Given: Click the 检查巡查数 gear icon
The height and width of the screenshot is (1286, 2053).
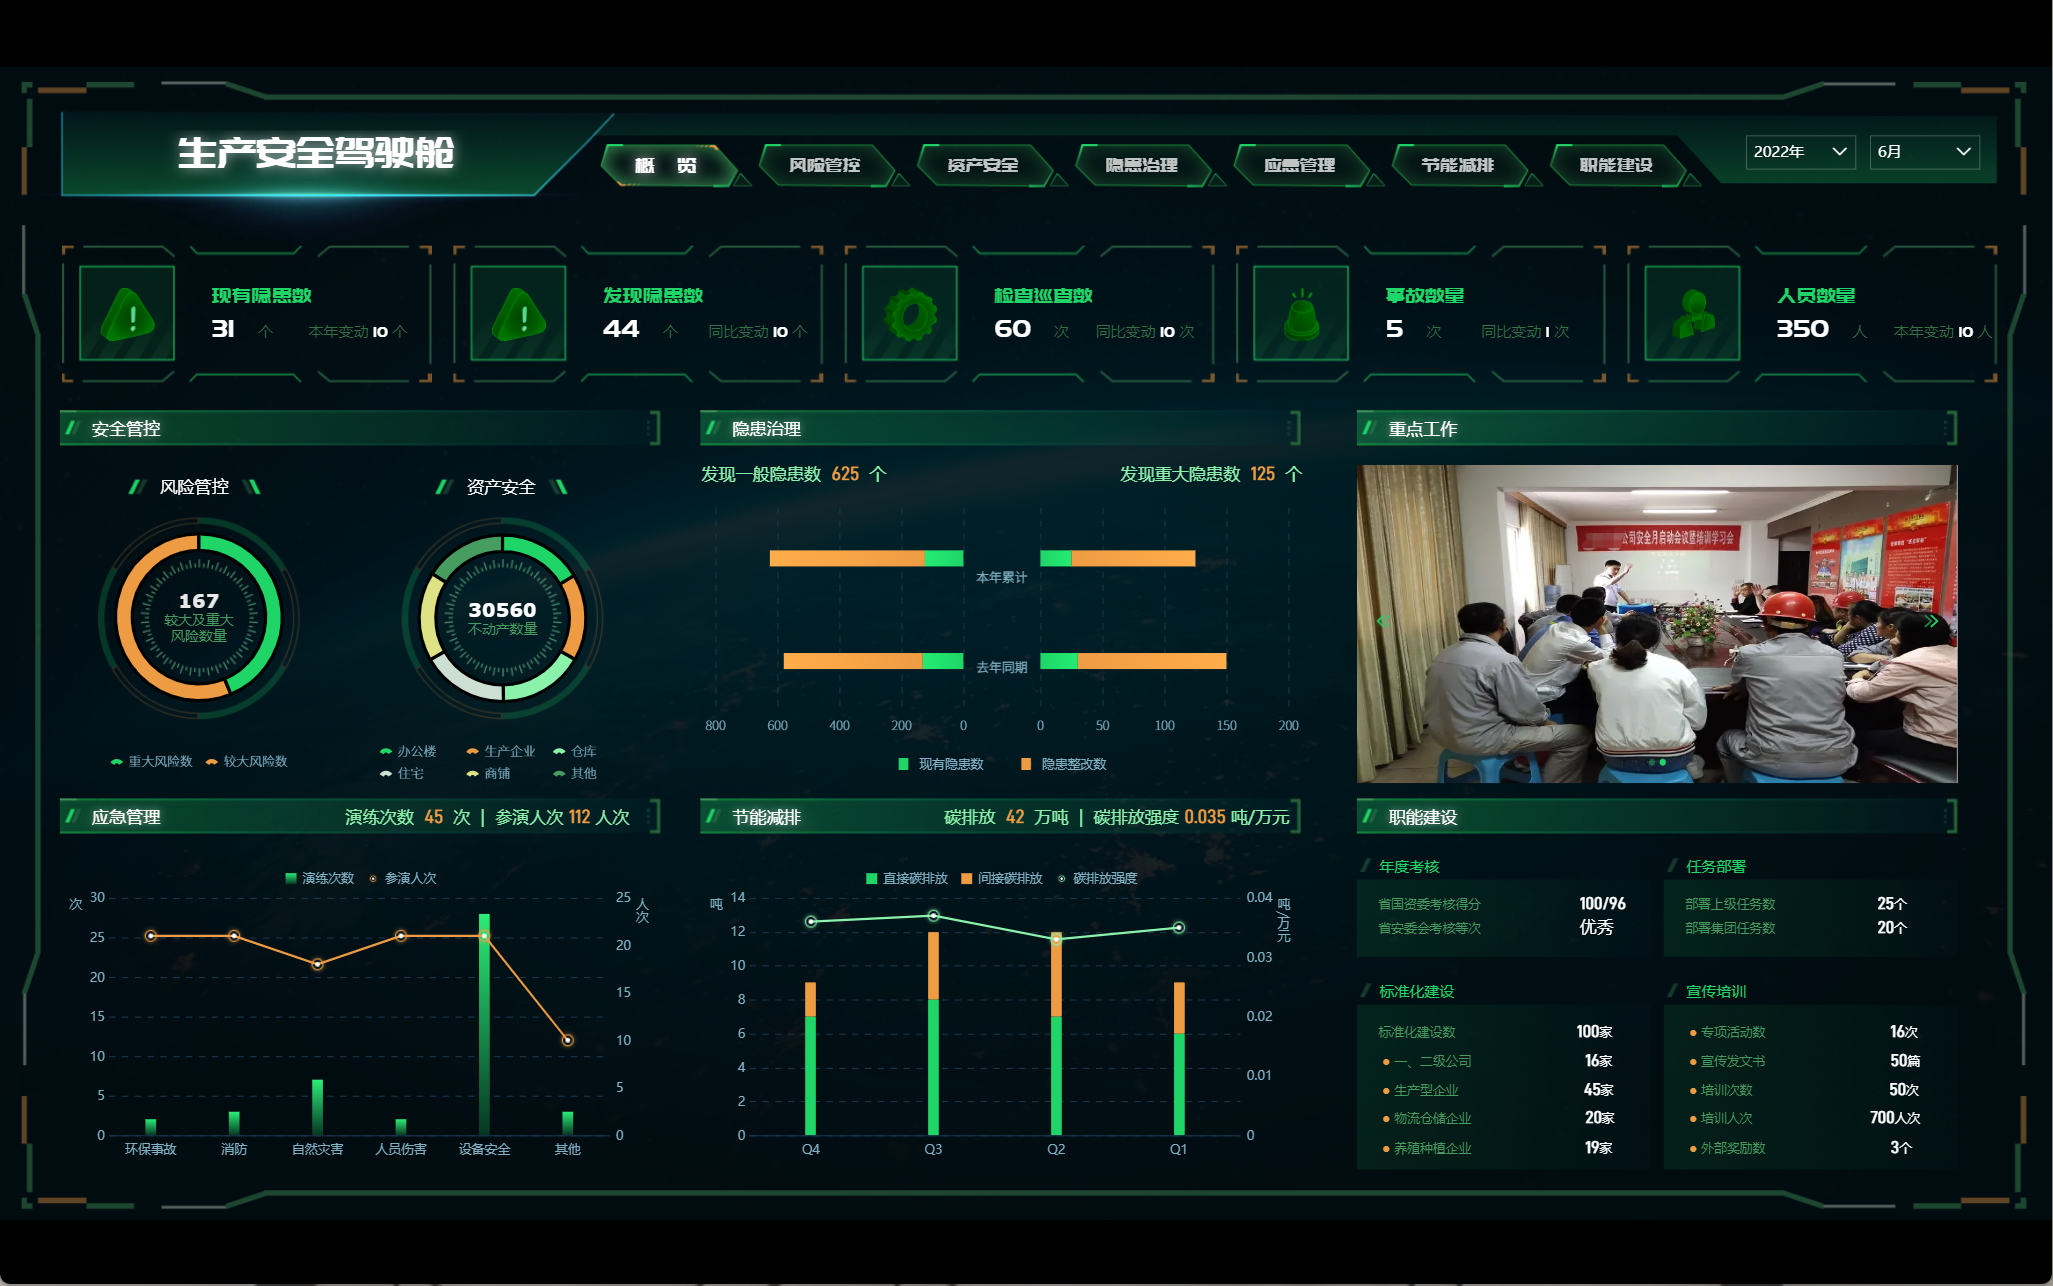Looking at the screenshot, I should tap(910, 313).
